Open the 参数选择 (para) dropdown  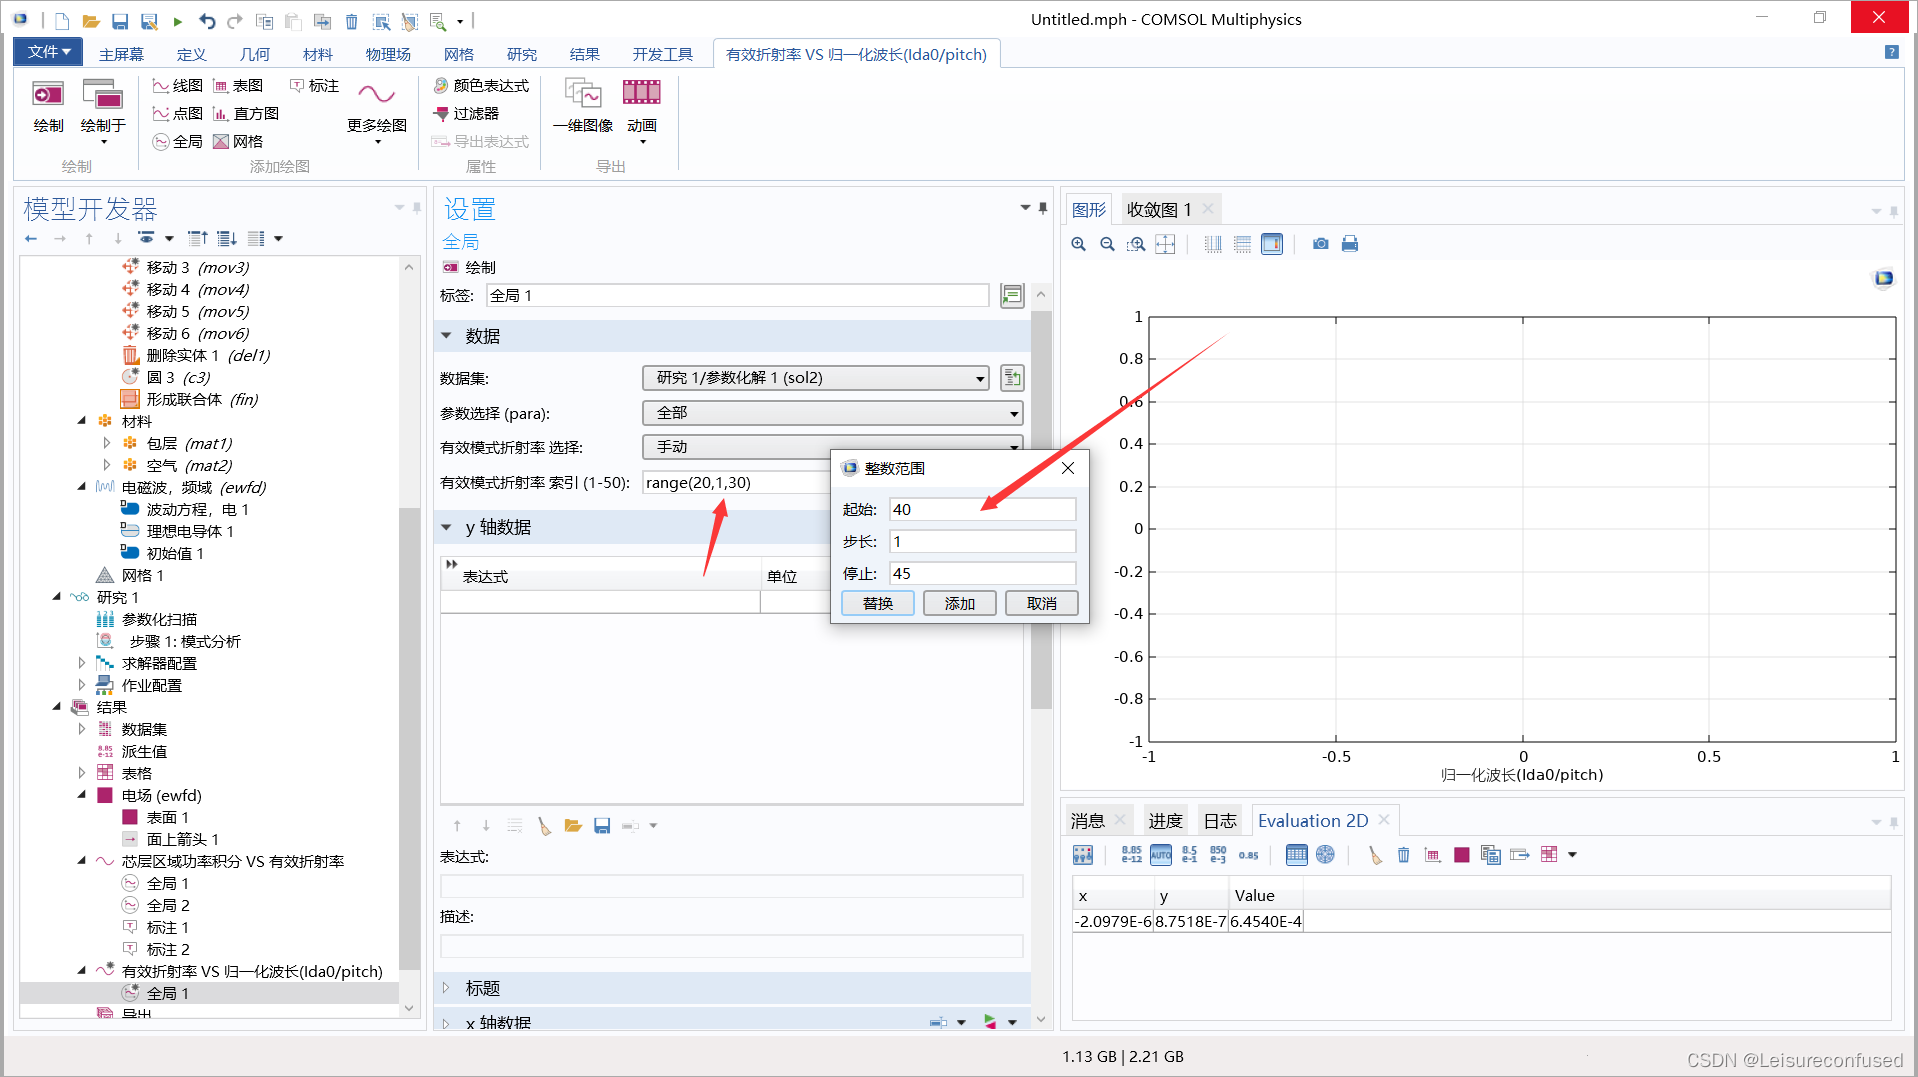(833, 413)
